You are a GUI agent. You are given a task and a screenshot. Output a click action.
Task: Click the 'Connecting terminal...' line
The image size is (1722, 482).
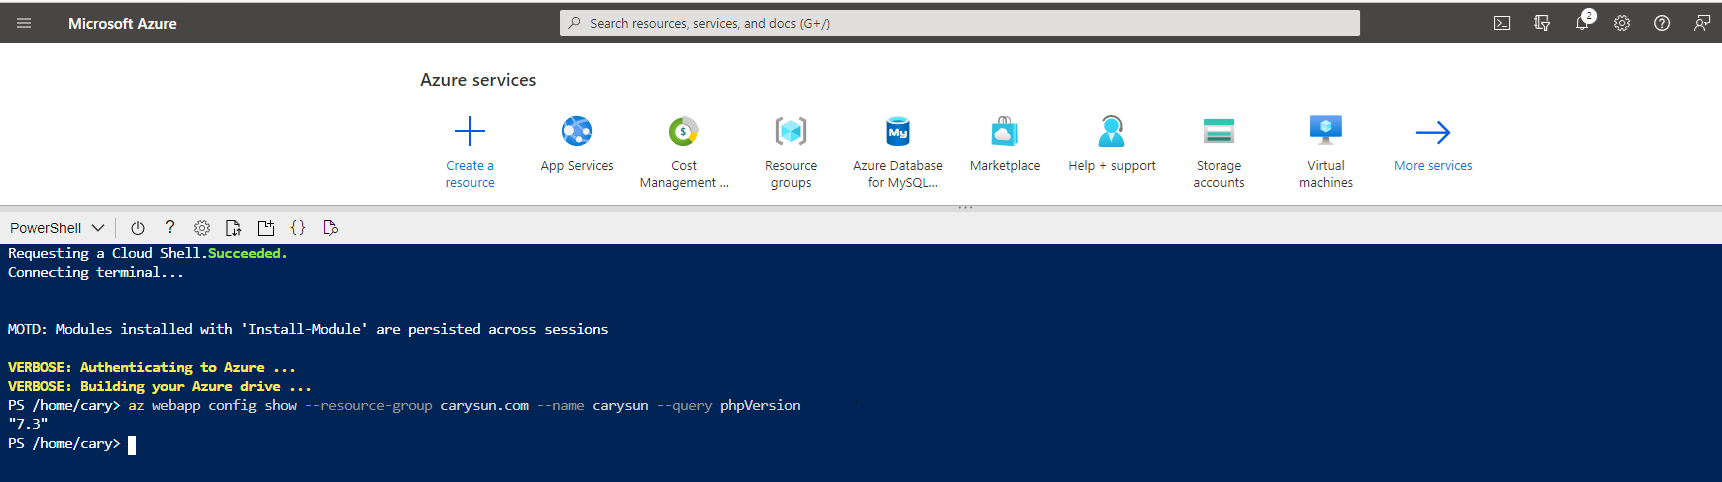pos(96,272)
